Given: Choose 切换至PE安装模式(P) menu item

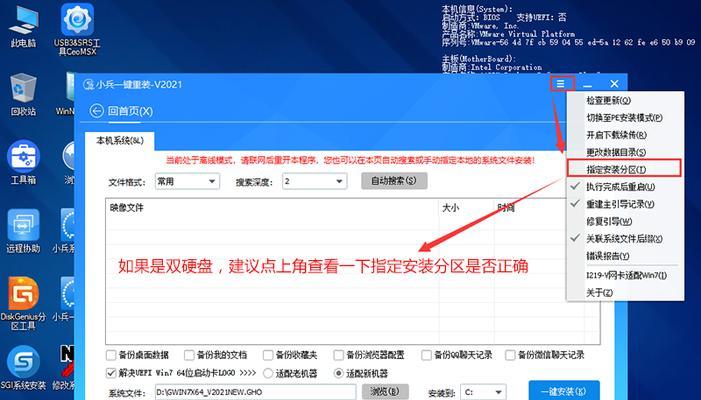Looking at the screenshot, I should (x=625, y=118).
